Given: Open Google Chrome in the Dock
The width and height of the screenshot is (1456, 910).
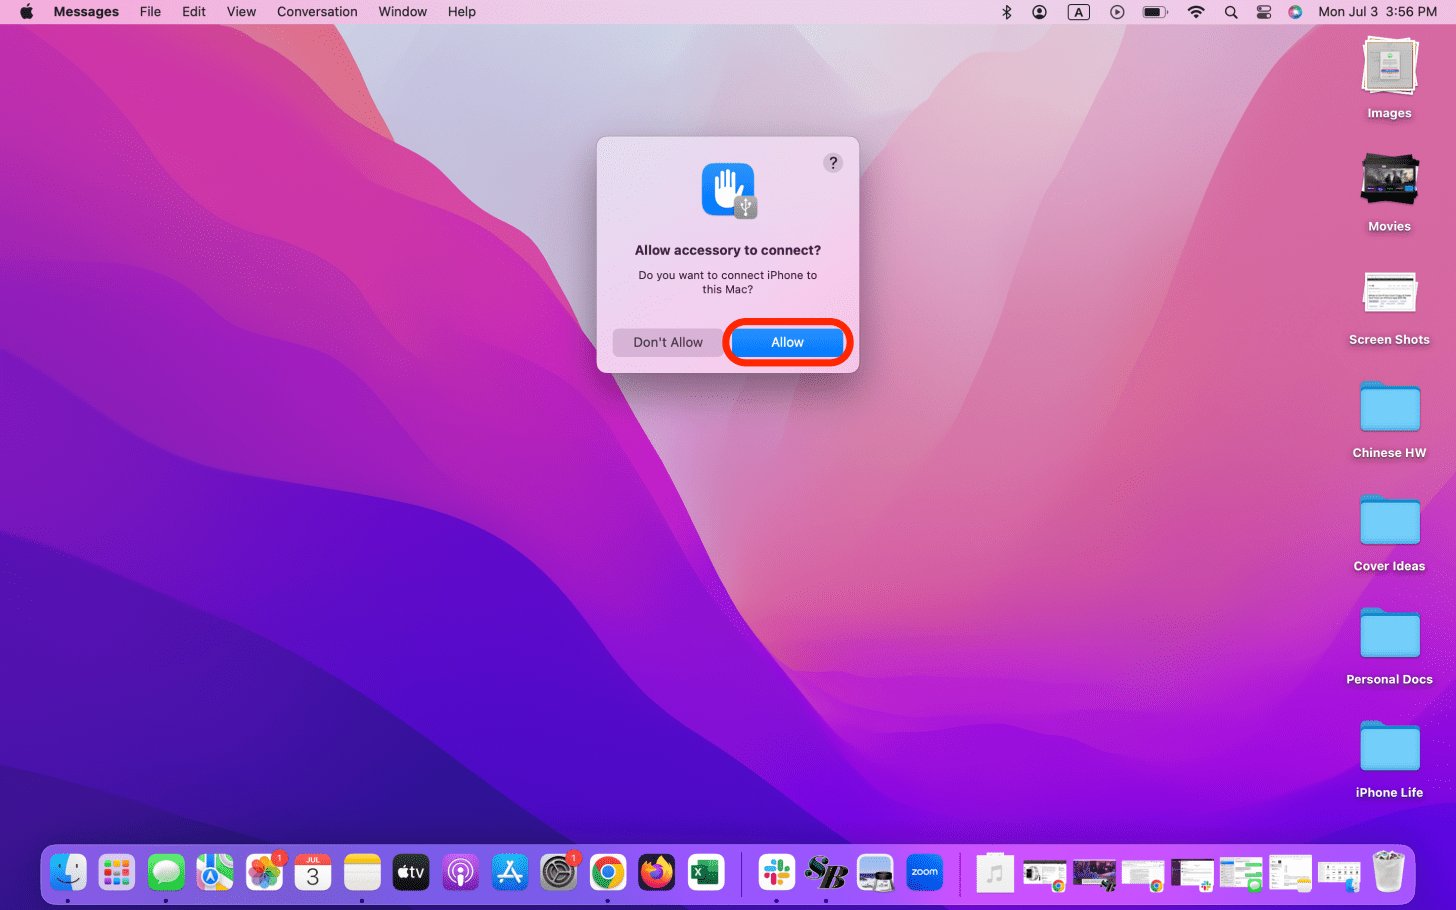Looking at the screenshot, I should tap(607, 872).
